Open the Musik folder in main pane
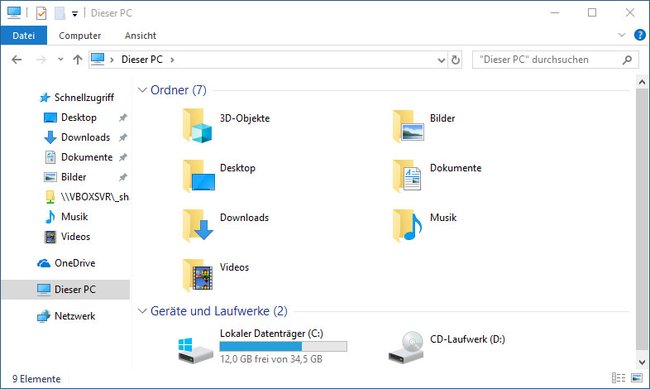Image resolution: width=650 pixels, height=389 pixels. tap(407, 225)
